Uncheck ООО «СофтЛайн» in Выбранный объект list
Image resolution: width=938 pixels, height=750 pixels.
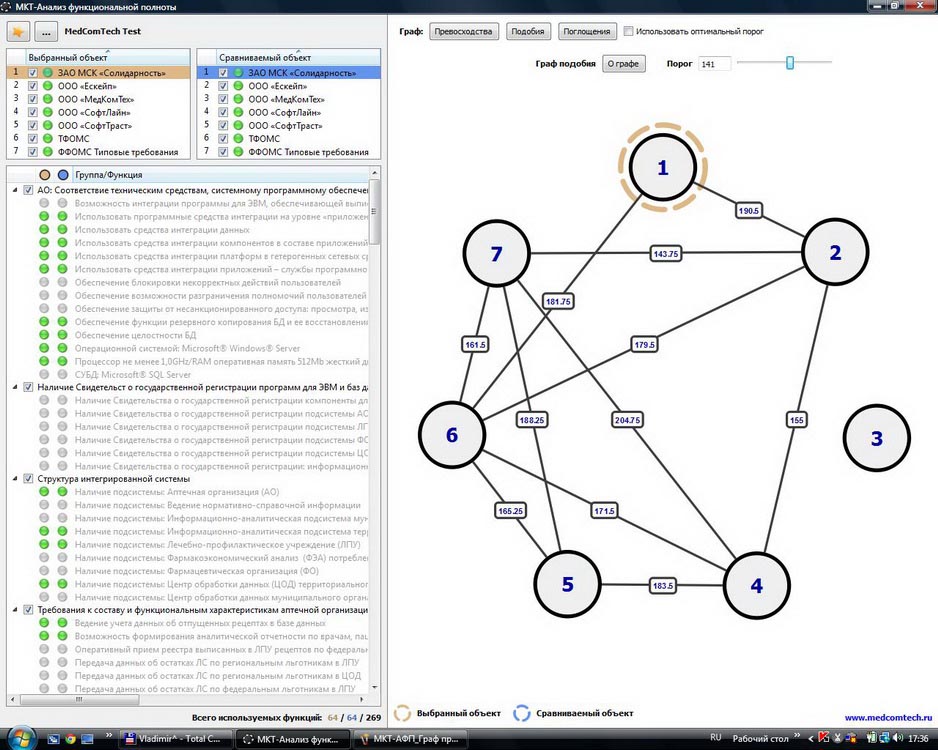(x=33, y=112)
